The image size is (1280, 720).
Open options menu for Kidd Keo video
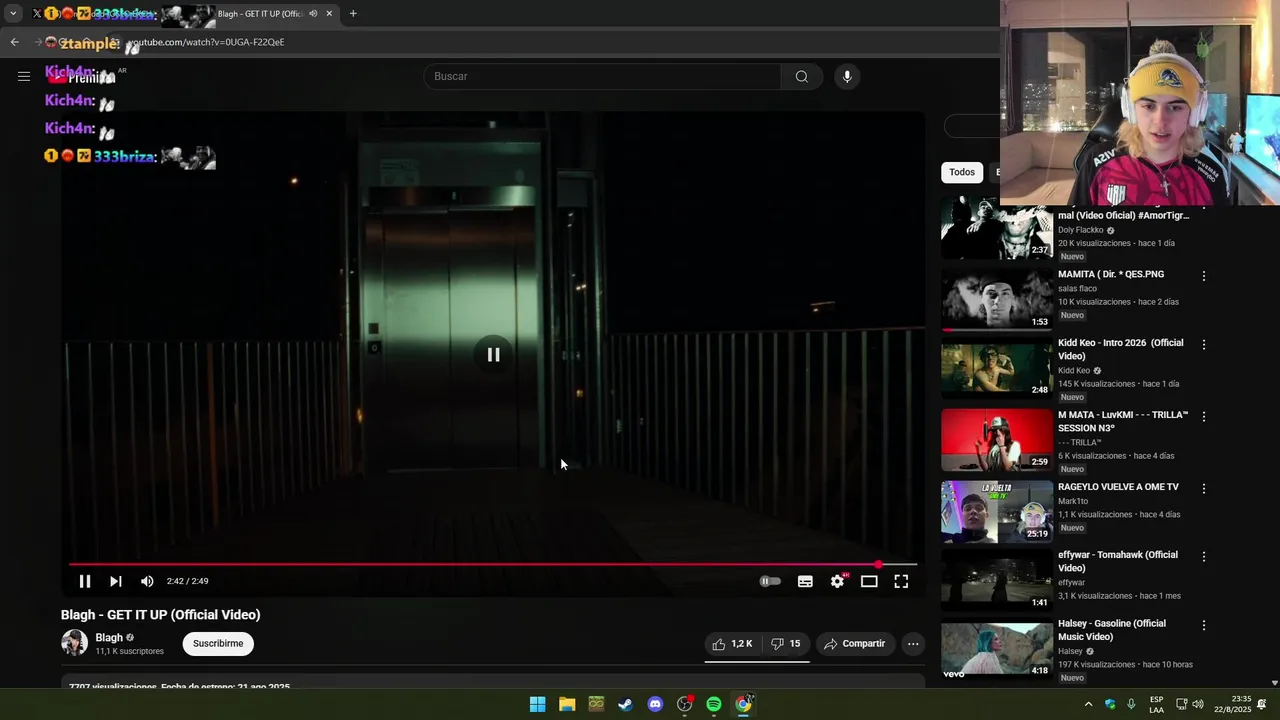click(x=1204, y=345)
